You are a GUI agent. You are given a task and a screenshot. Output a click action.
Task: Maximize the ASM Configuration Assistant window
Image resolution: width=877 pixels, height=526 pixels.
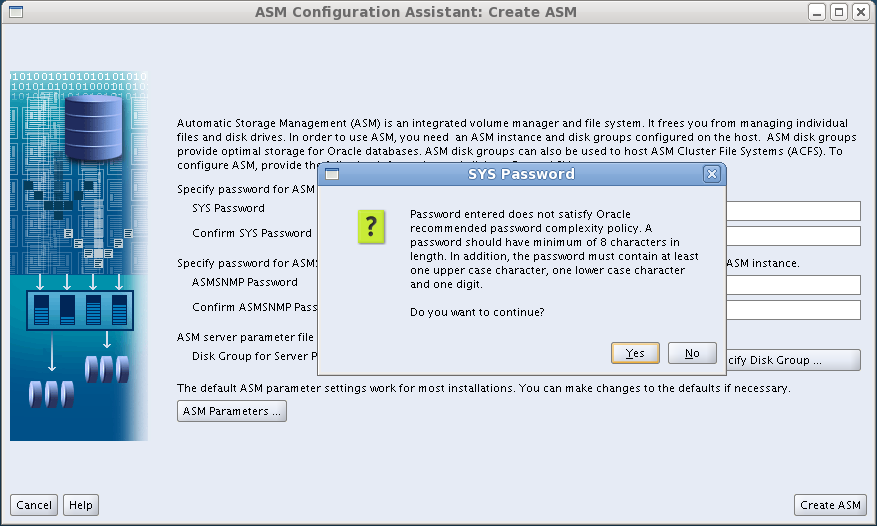[x=839, y=12]
